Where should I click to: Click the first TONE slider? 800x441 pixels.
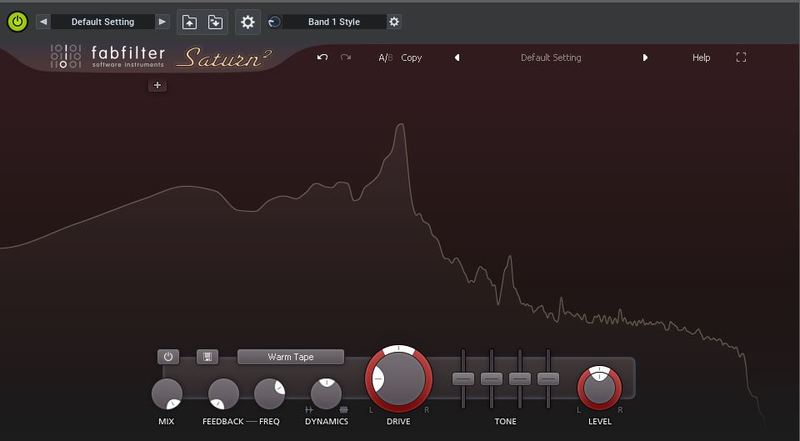point(463,379)
